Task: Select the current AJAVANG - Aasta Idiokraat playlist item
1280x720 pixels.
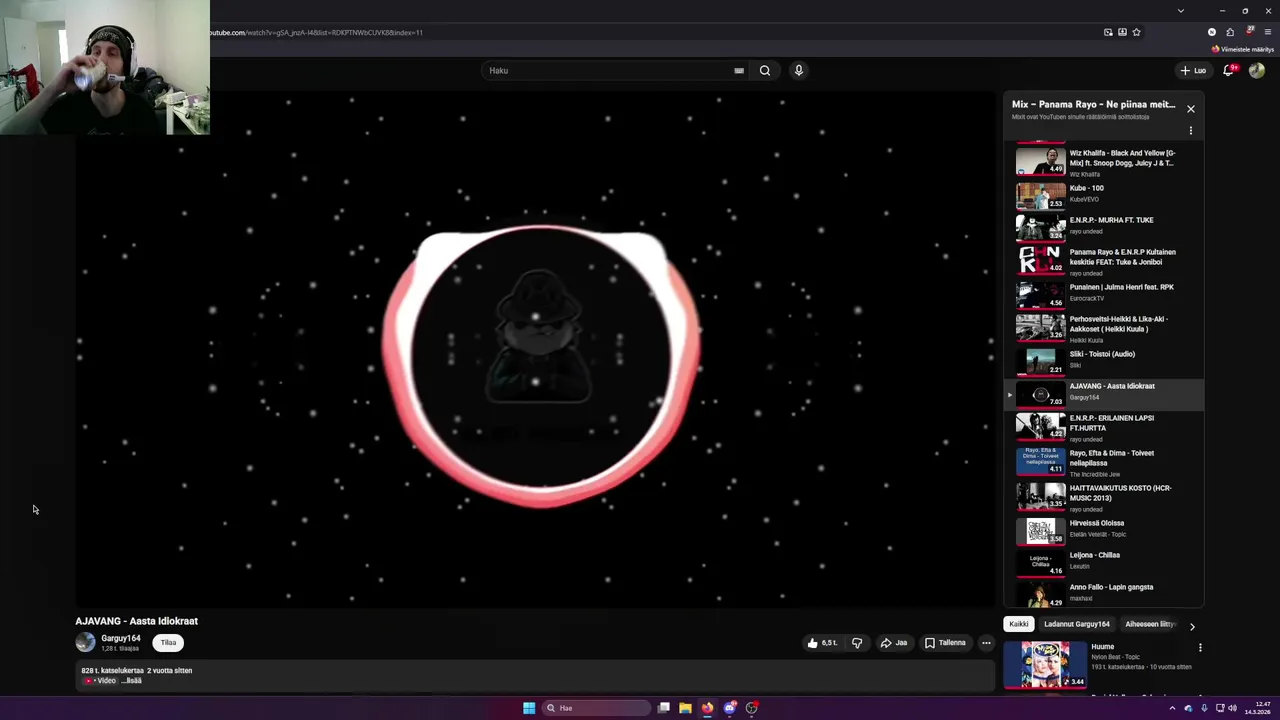Action: pos(1104,394)
